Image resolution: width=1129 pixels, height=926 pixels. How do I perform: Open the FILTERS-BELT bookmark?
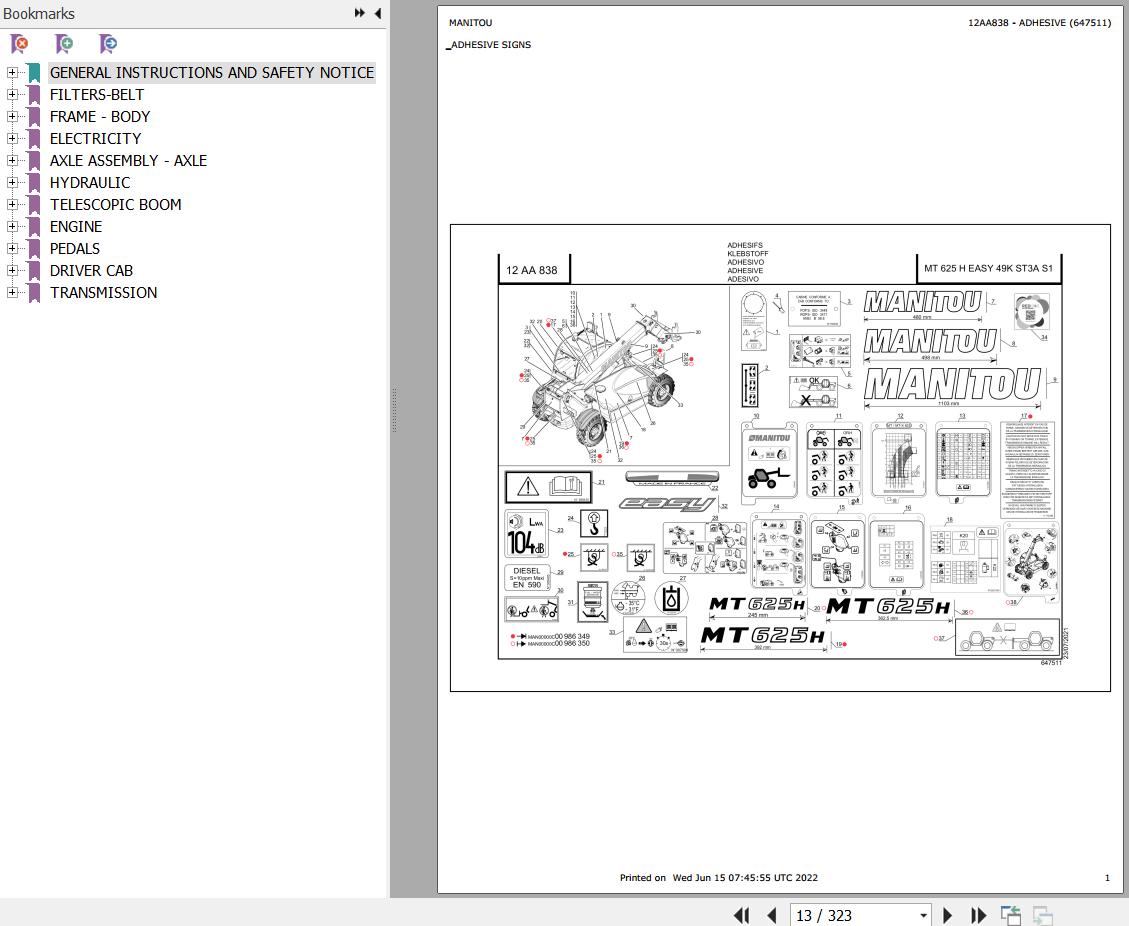(96, 94)
